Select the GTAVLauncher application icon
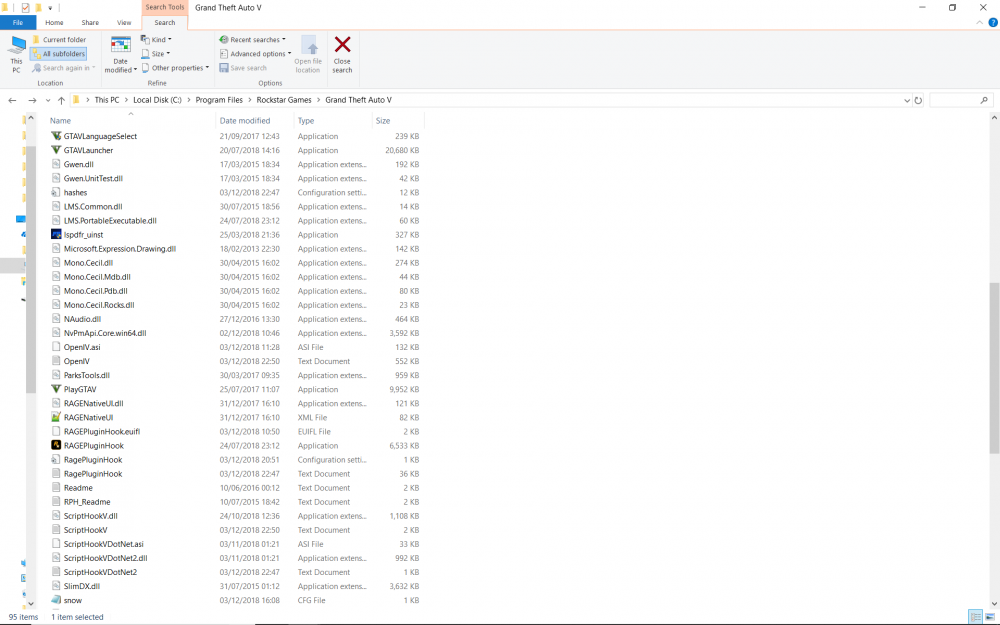 (x=56, y=150)
